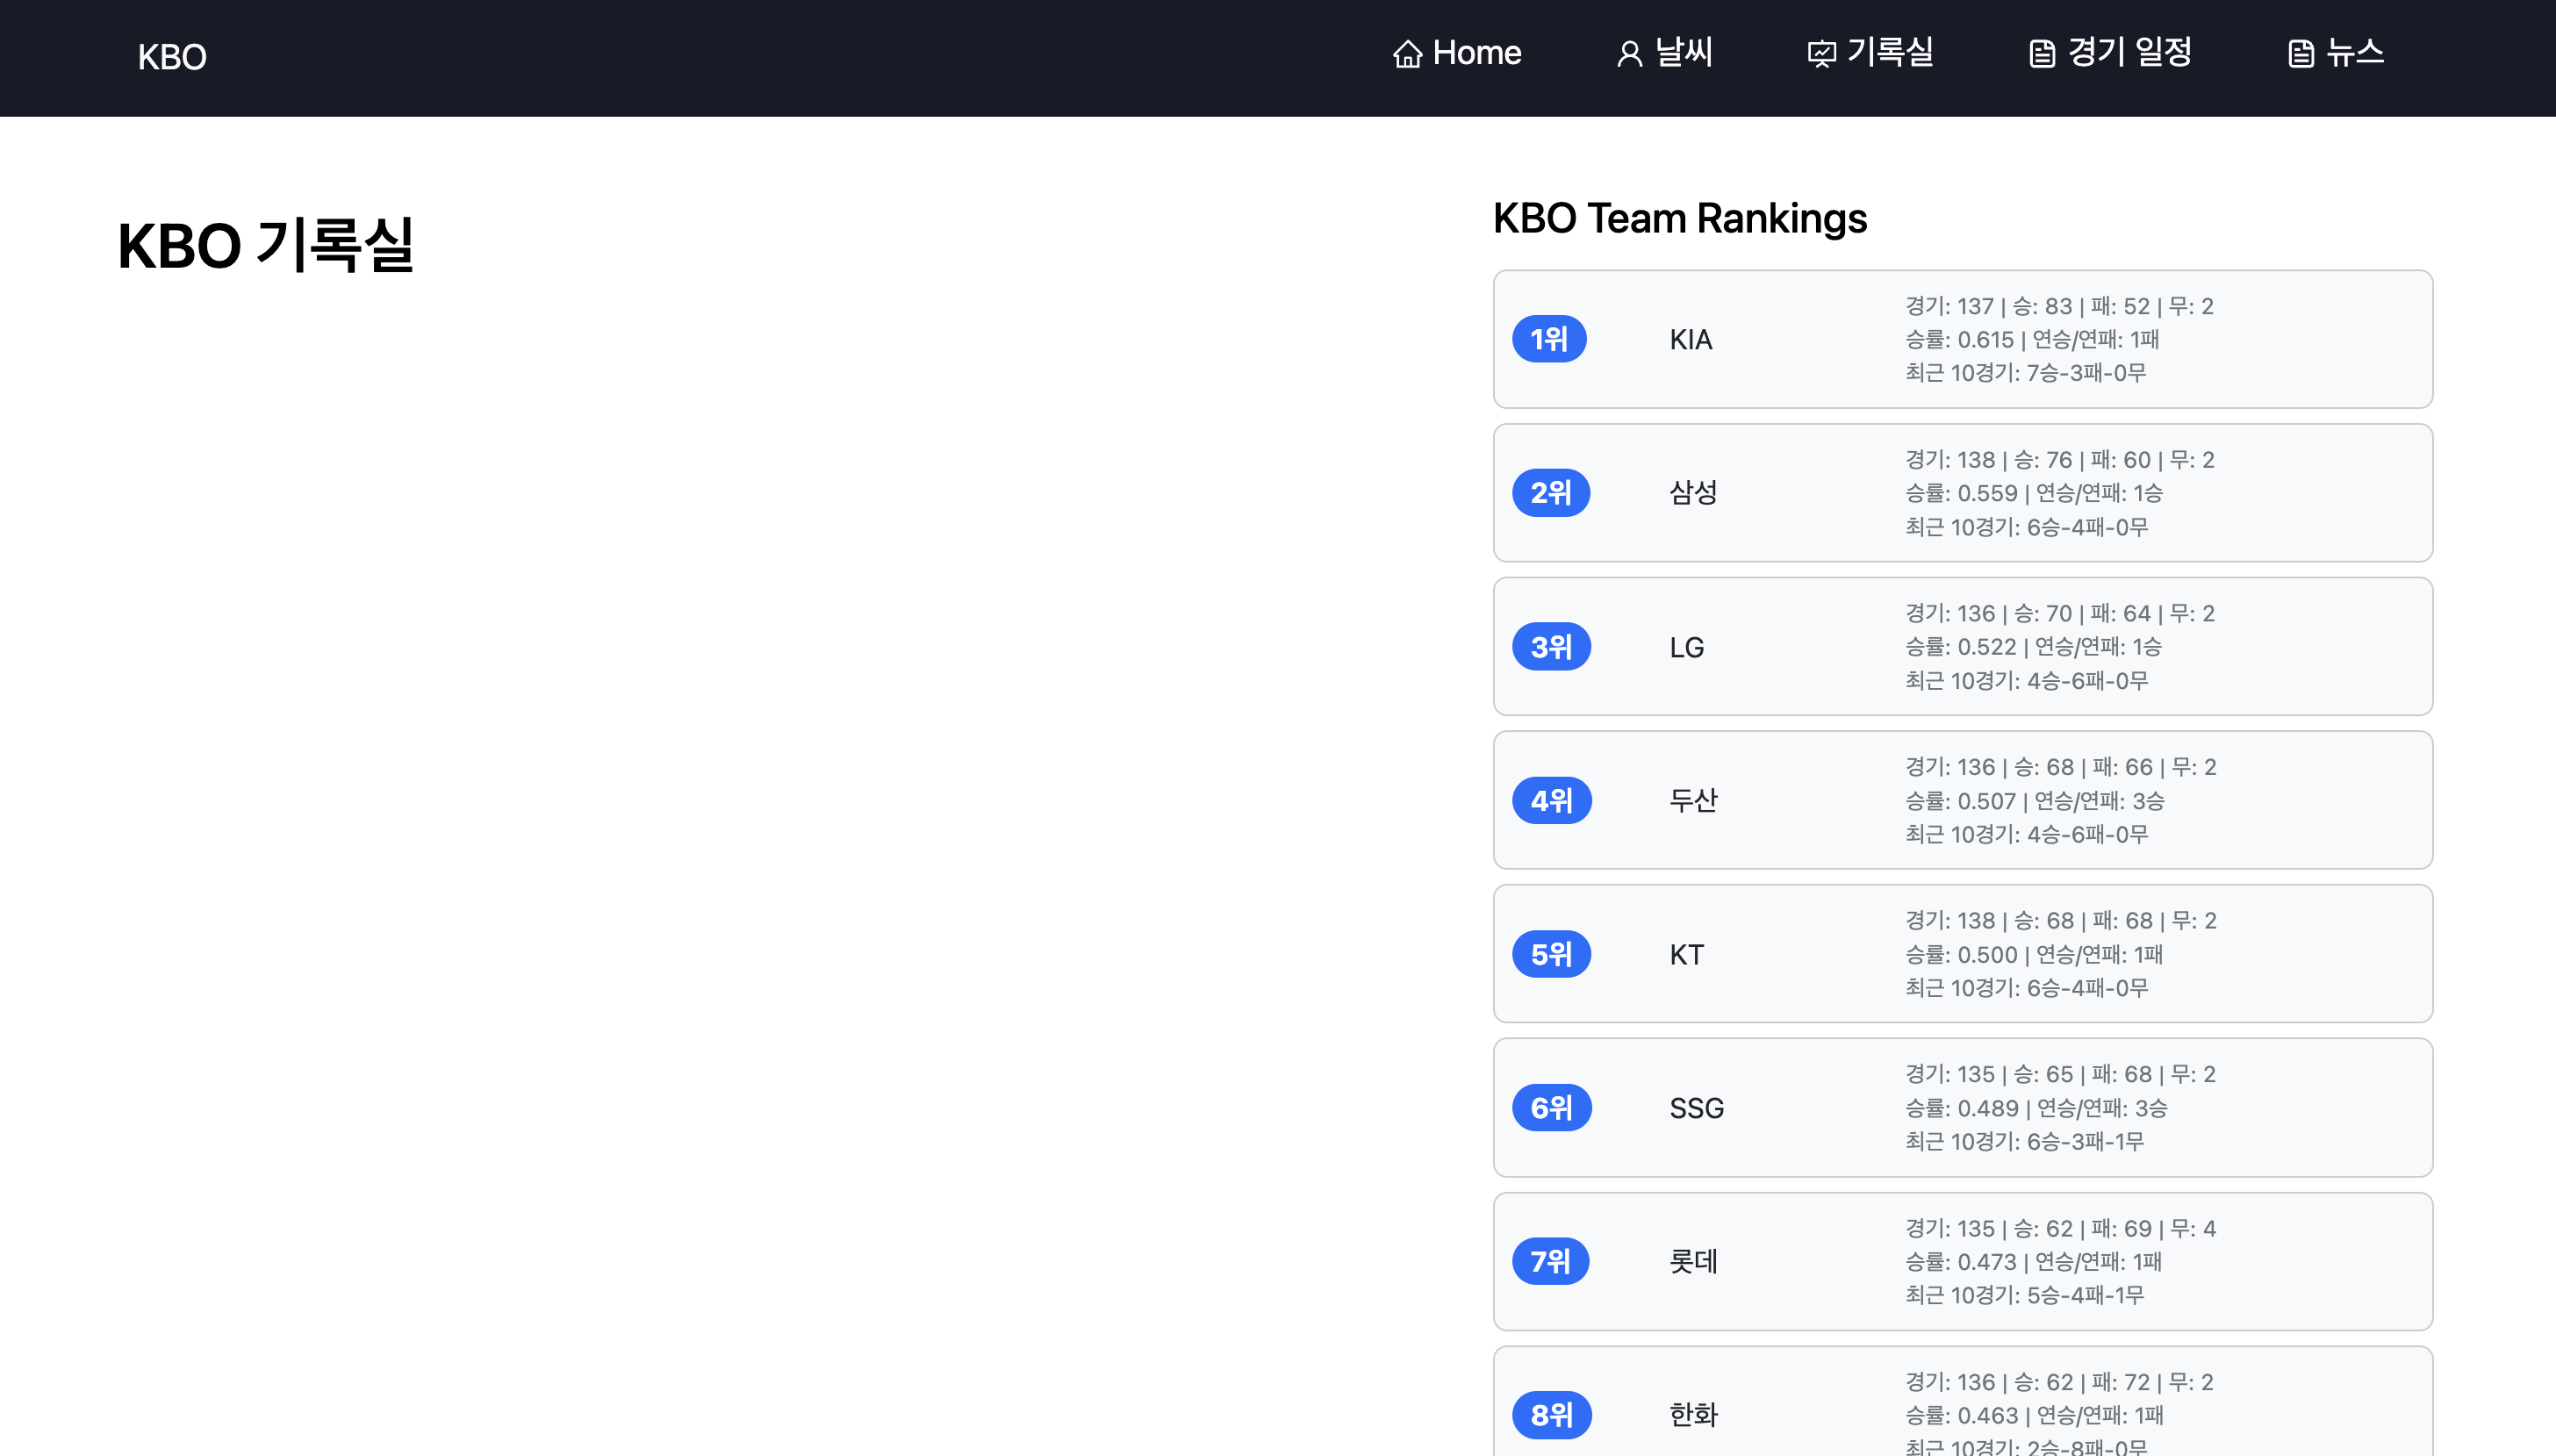Click the 2위 rank badge
Viewport: 2556px width, 1456px height.
tap(1551, 493)
